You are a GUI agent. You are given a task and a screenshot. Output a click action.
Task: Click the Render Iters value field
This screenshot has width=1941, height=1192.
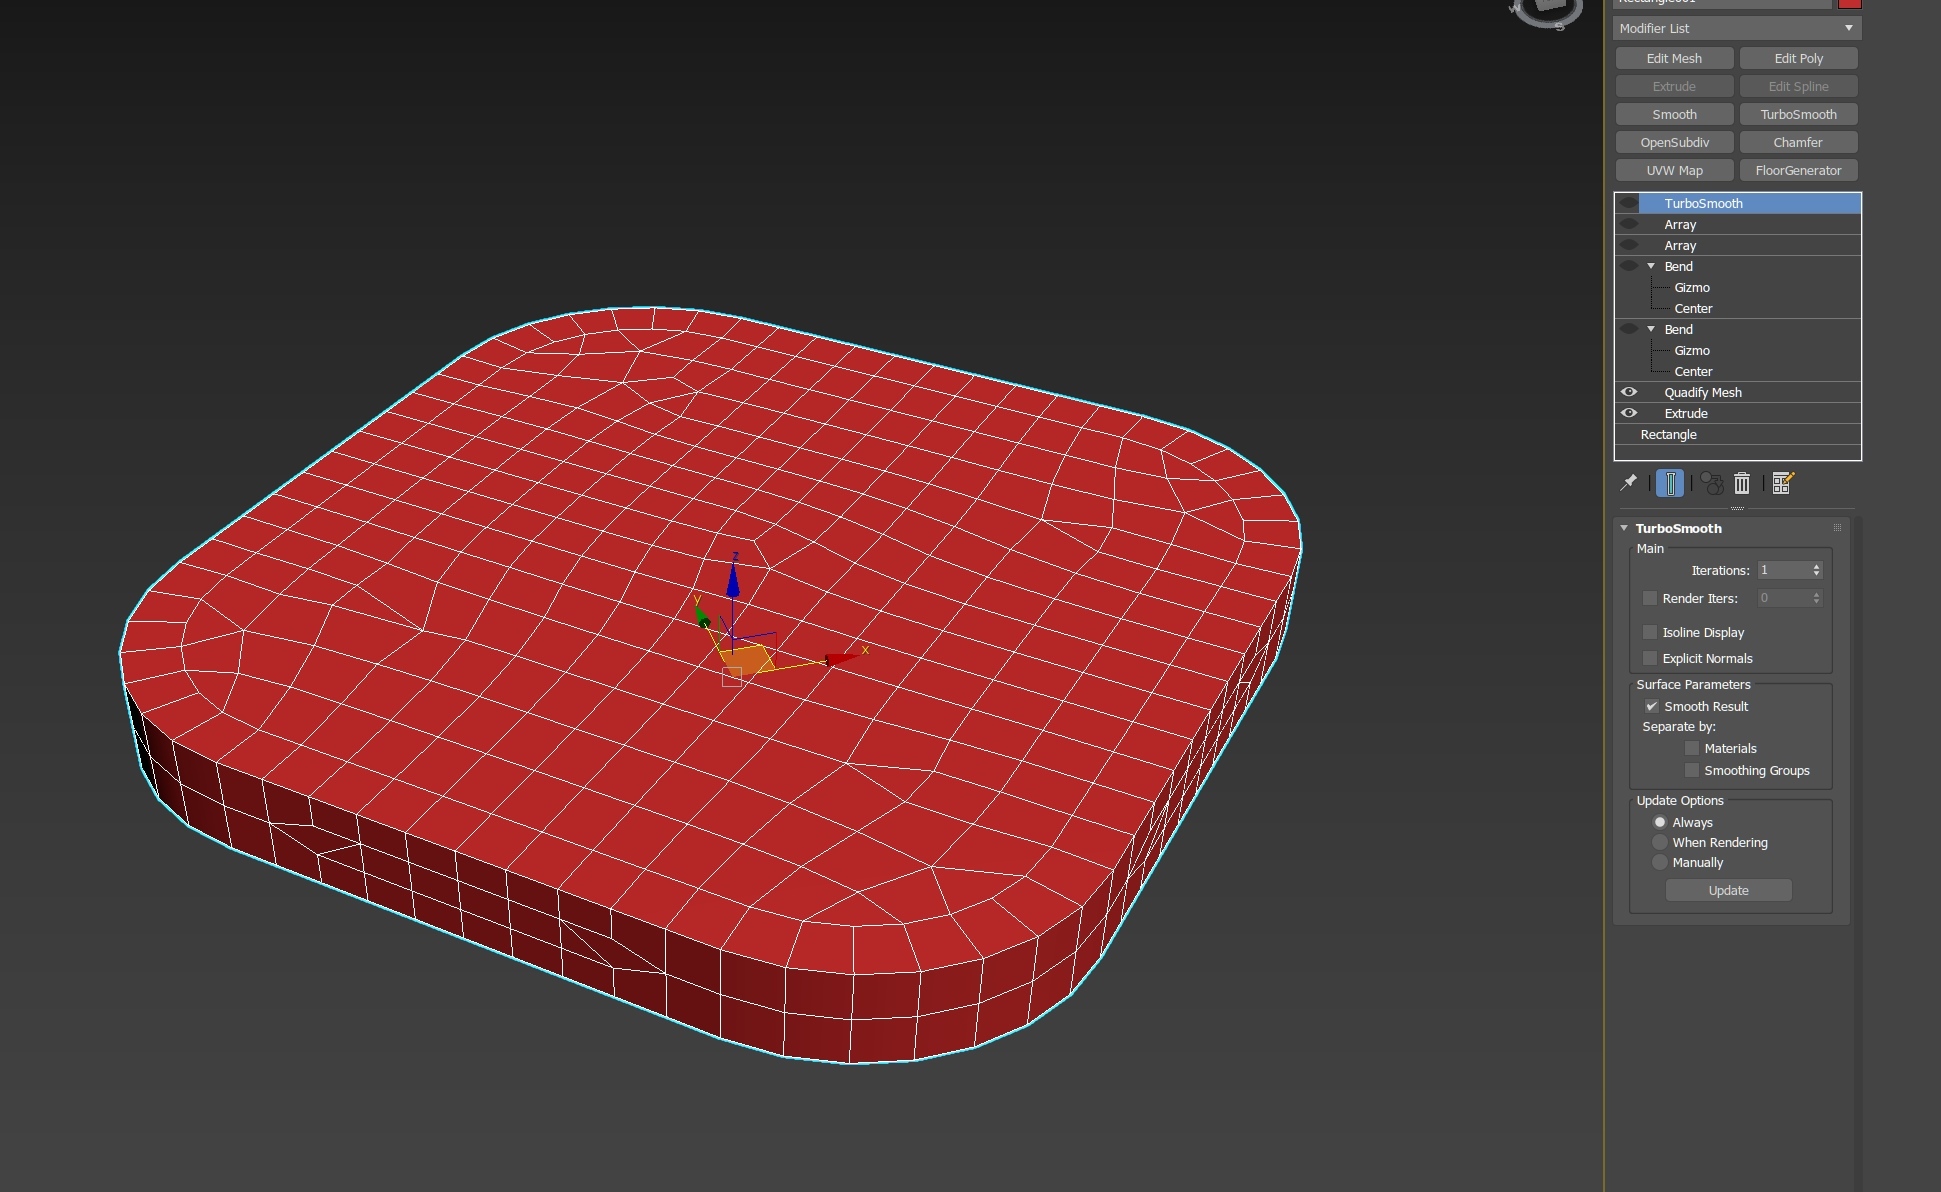(1783, 598)
